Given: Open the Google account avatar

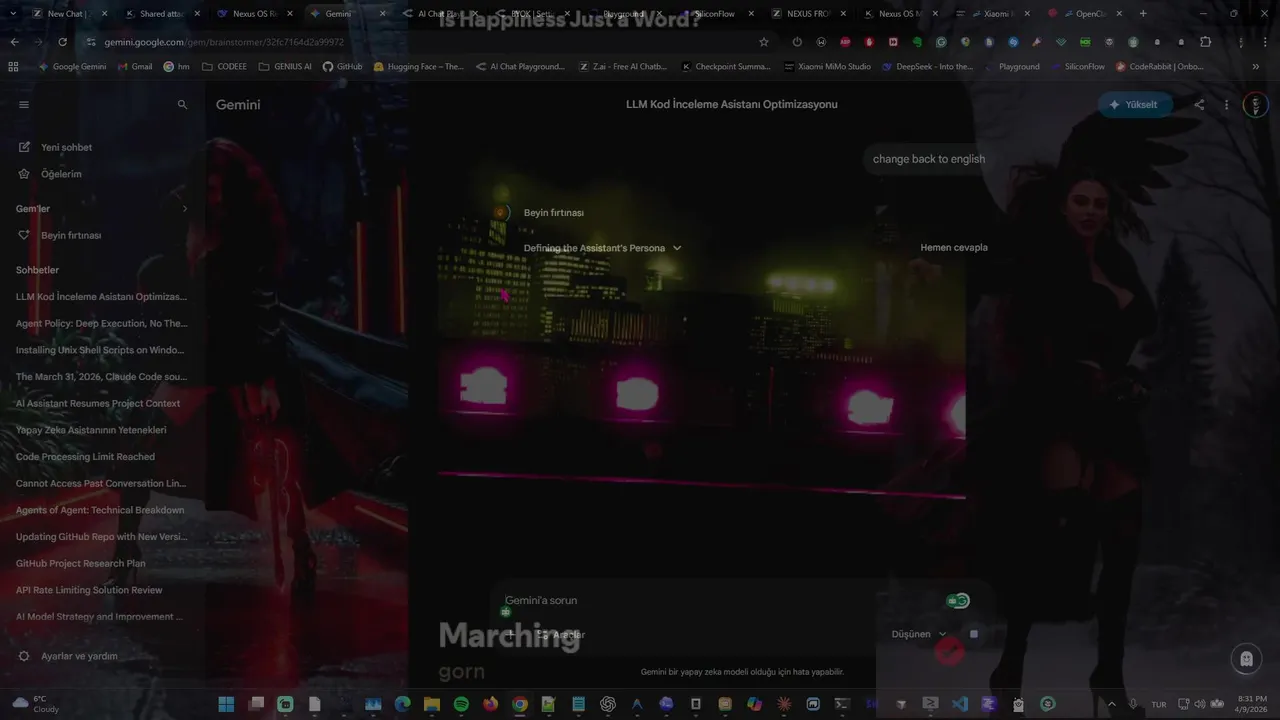Looking at the screenshot, I should (1255, 104).
